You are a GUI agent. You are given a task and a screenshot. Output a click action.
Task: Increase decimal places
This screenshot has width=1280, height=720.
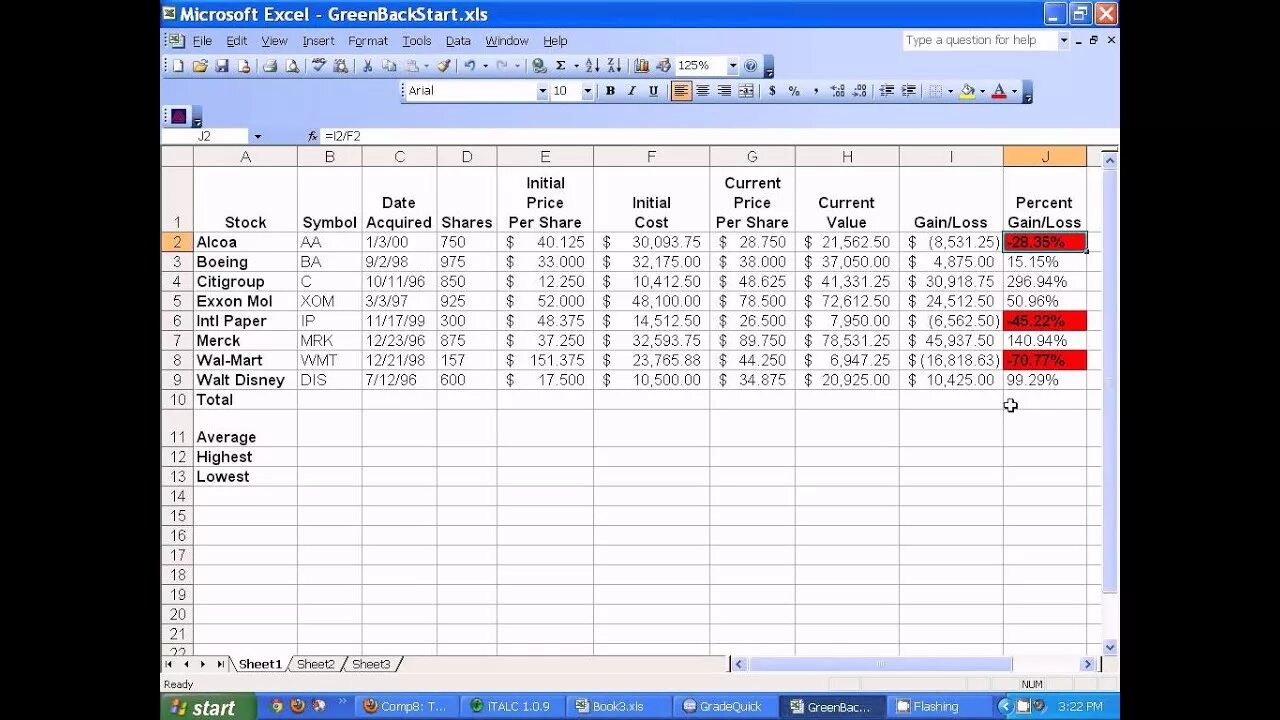coord(838,91)
